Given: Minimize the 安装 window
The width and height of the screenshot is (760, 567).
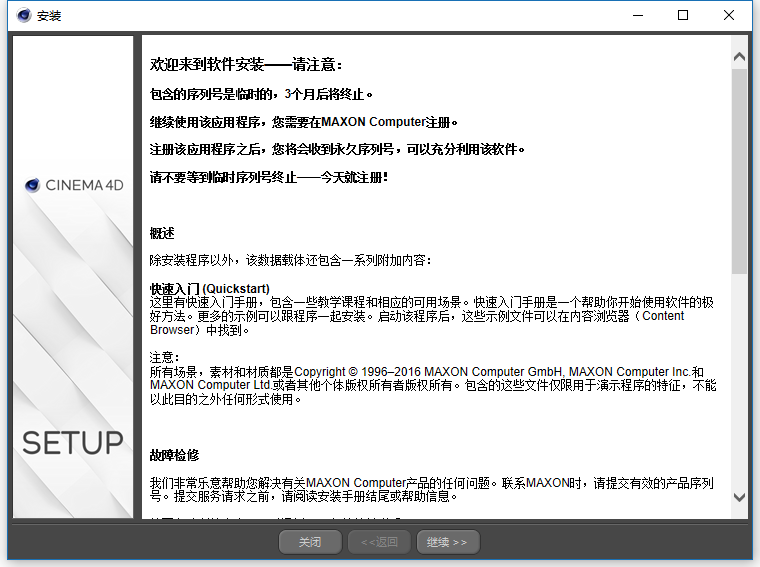Looking at the screenshot, I should 638,16.
